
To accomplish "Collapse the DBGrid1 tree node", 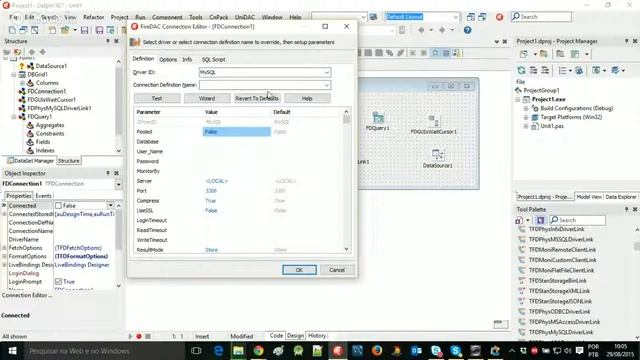I will tap(13, 74).
